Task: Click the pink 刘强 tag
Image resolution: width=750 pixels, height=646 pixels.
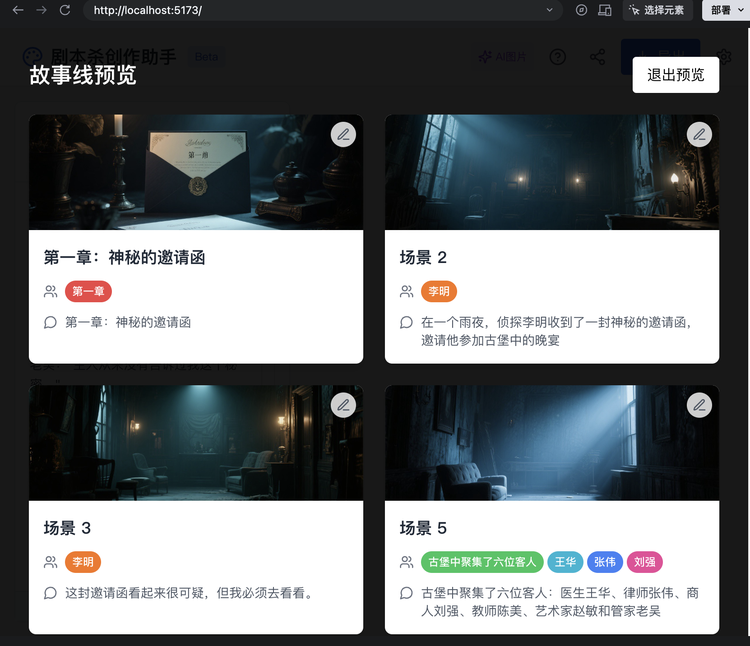Action: (645, 562)
